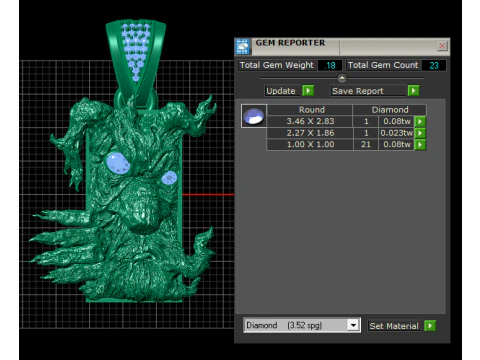The height and width of the screenshot is (360, 480).
Task: Click the Total Gem Count label
Action: (x=383, y=65)
